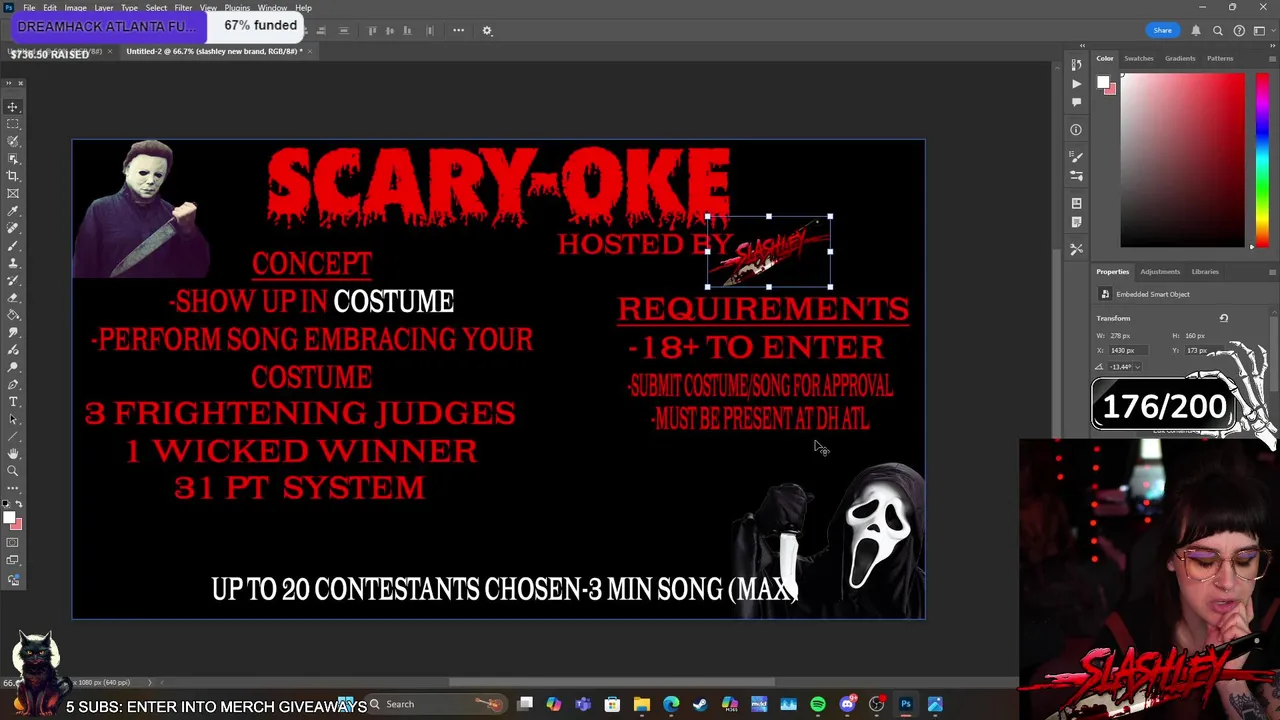Viewport: 1280px width, 720px height.
Task: Click the rotation angle input field
Action: pos(1119,367)
